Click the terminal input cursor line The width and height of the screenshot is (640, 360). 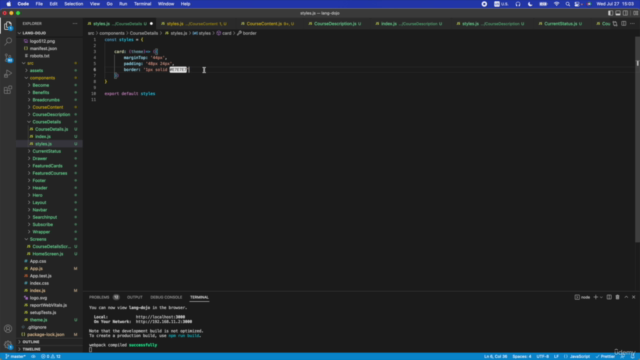tap(91, 349)
